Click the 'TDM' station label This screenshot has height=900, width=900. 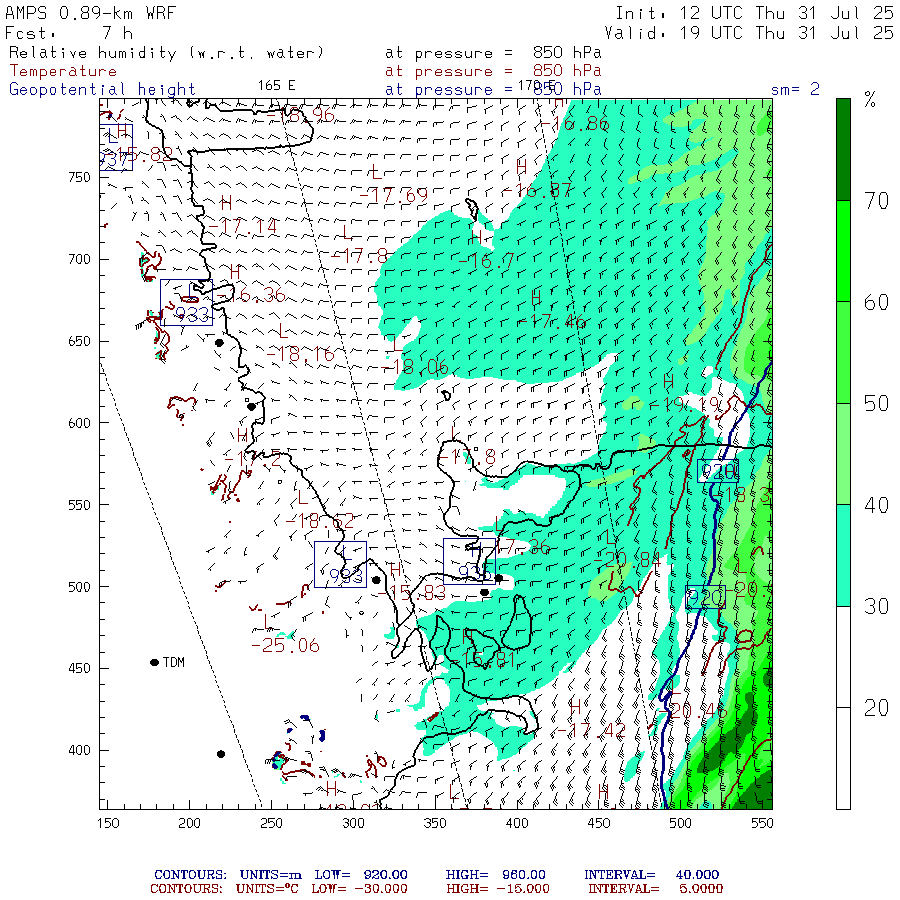coord(173,662)
